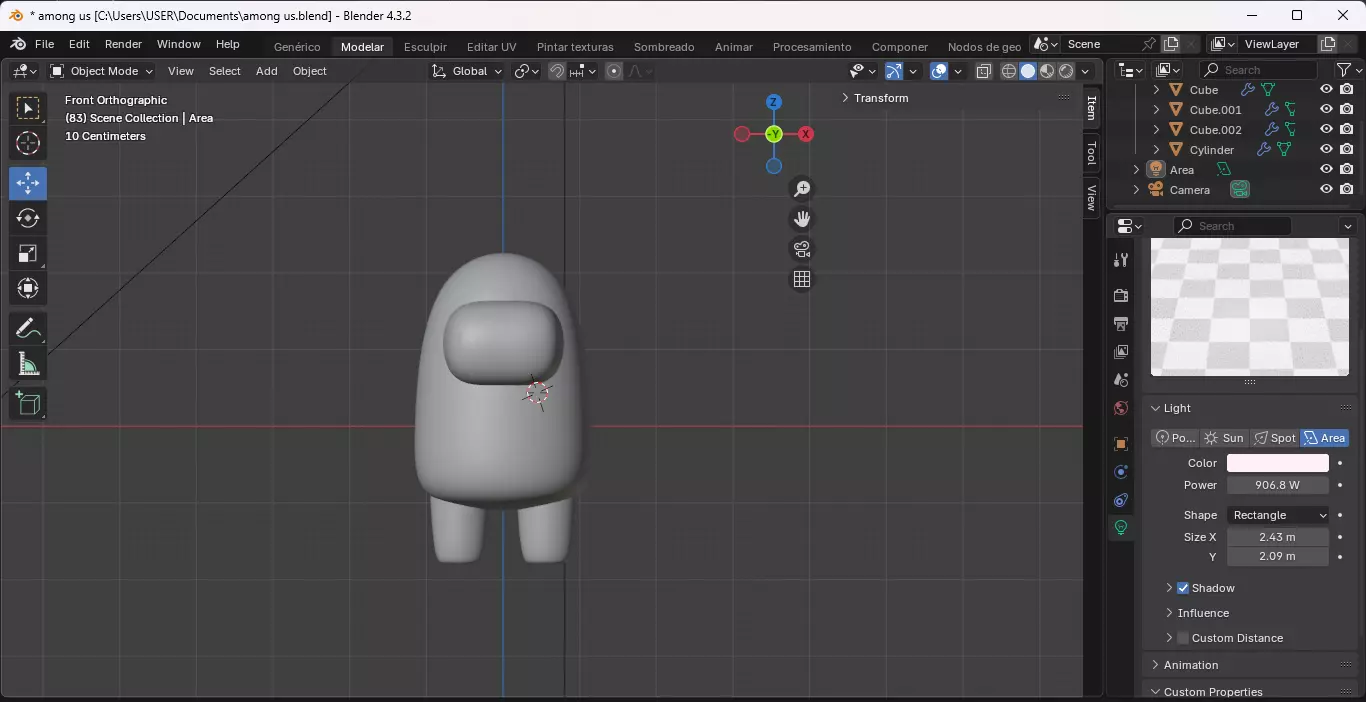Screen dimensions: 1366x702
Task: Click the modifier wrench icon beside Cylinder
Action: pos(1264,150)
